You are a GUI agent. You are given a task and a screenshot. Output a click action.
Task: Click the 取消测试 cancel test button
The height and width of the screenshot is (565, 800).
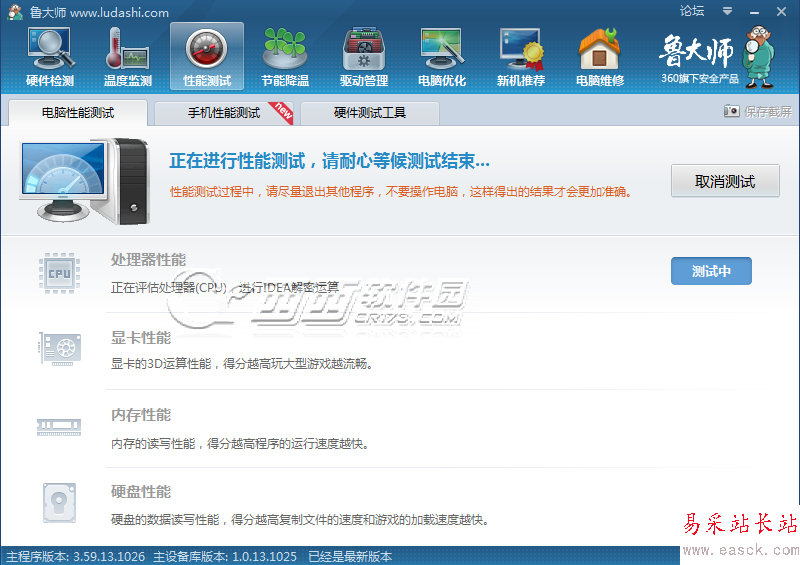[x=725, y=181]
